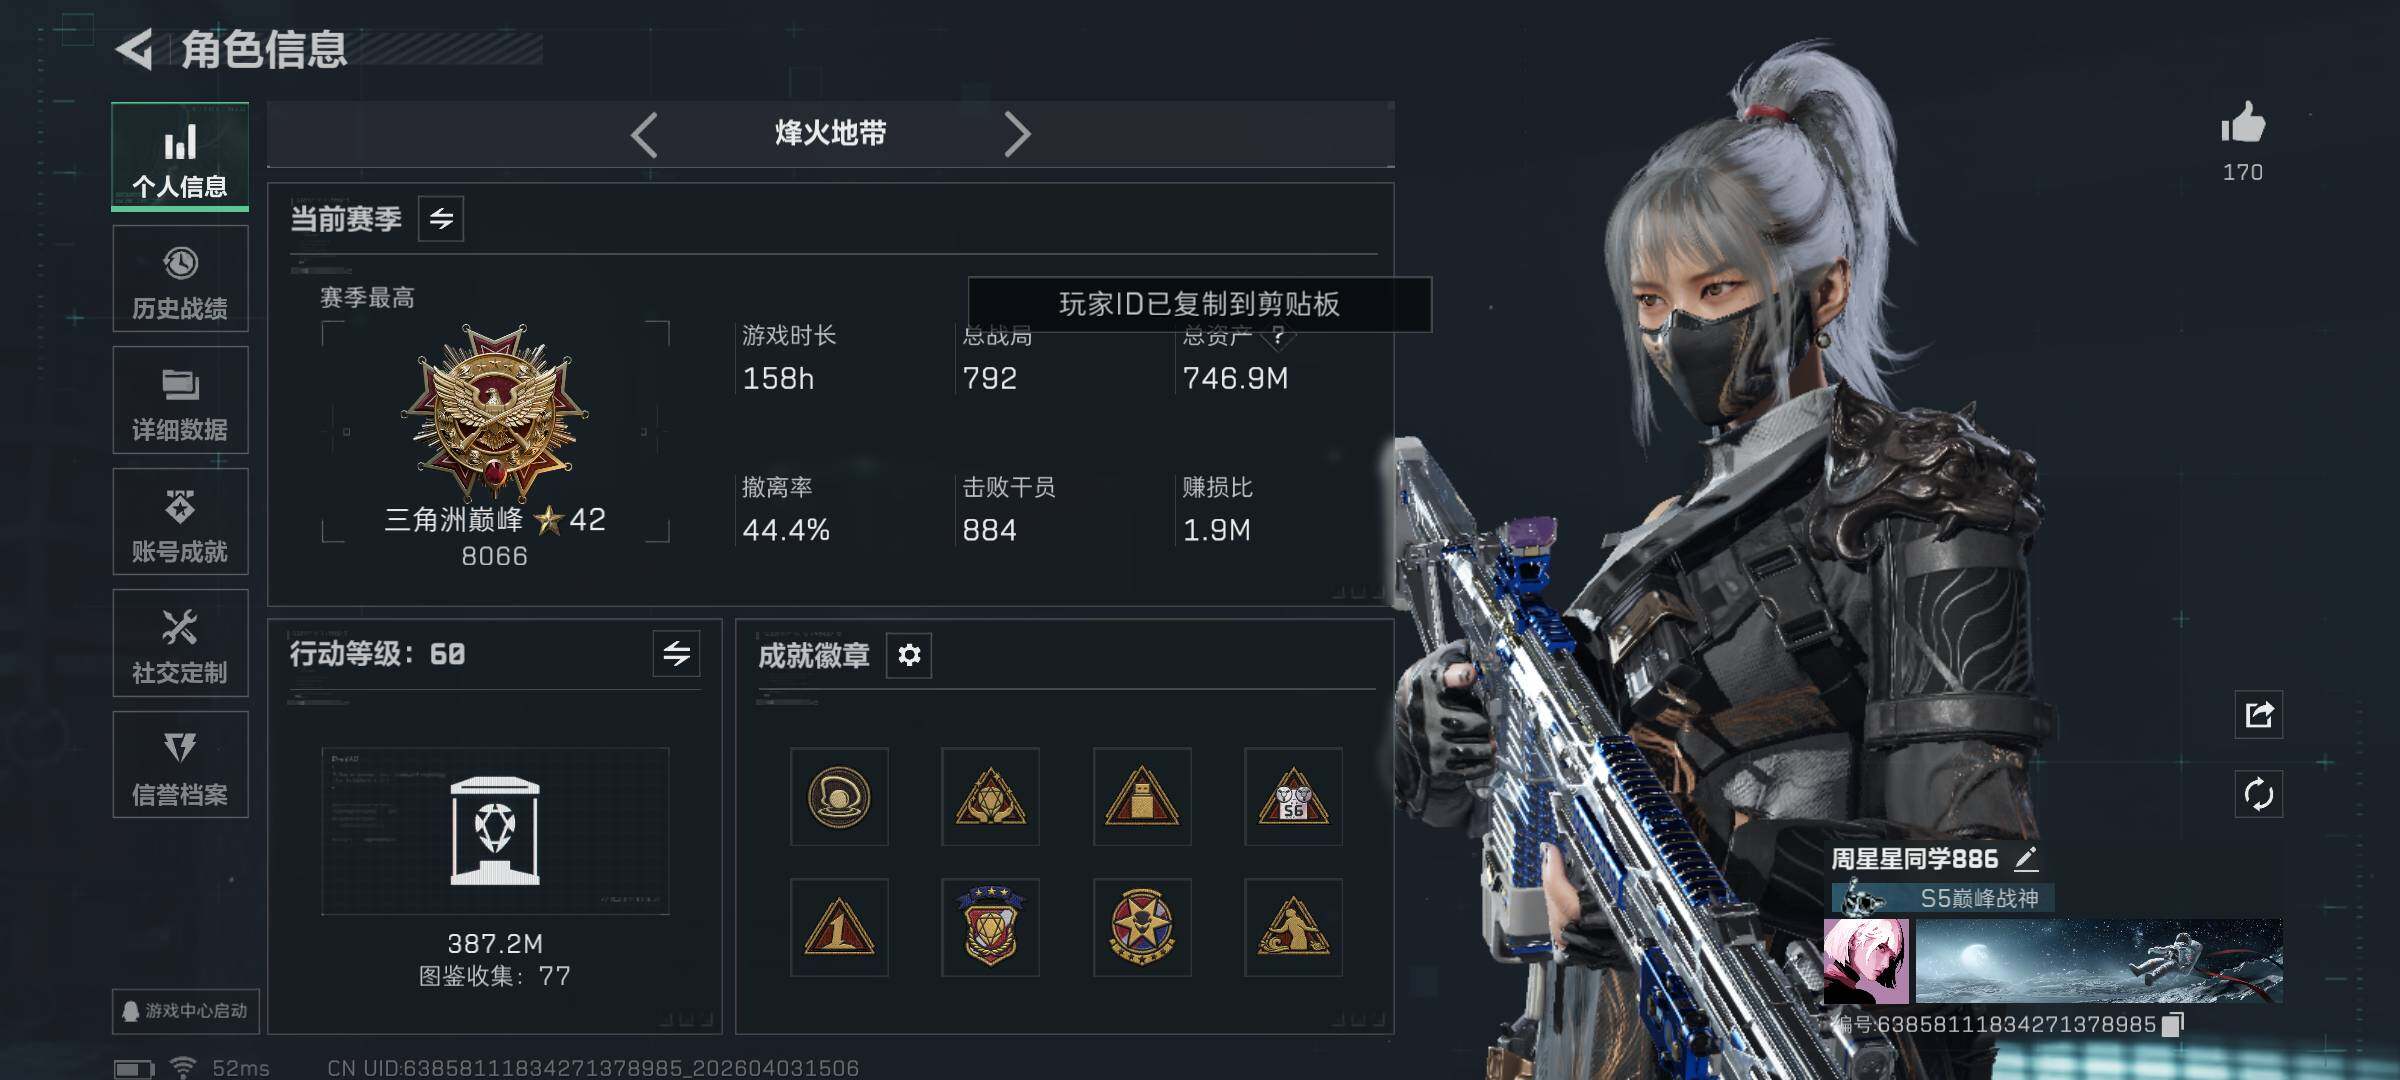Switch to the next game mode with right chevron
The image size is (2400, 1080).
tap(1017, 134)
